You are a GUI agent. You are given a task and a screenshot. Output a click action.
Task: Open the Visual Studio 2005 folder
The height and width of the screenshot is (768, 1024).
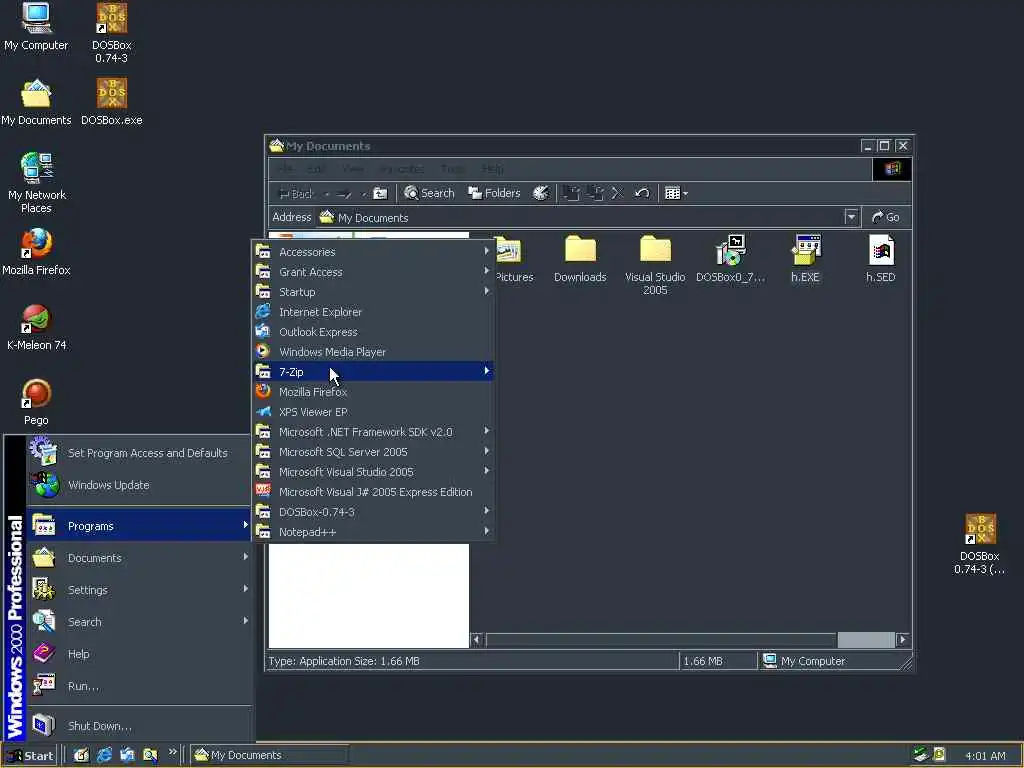click(x=655, y=265)
